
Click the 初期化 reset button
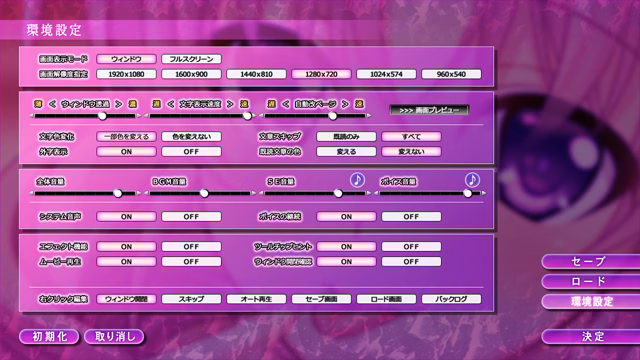(49, 337)
